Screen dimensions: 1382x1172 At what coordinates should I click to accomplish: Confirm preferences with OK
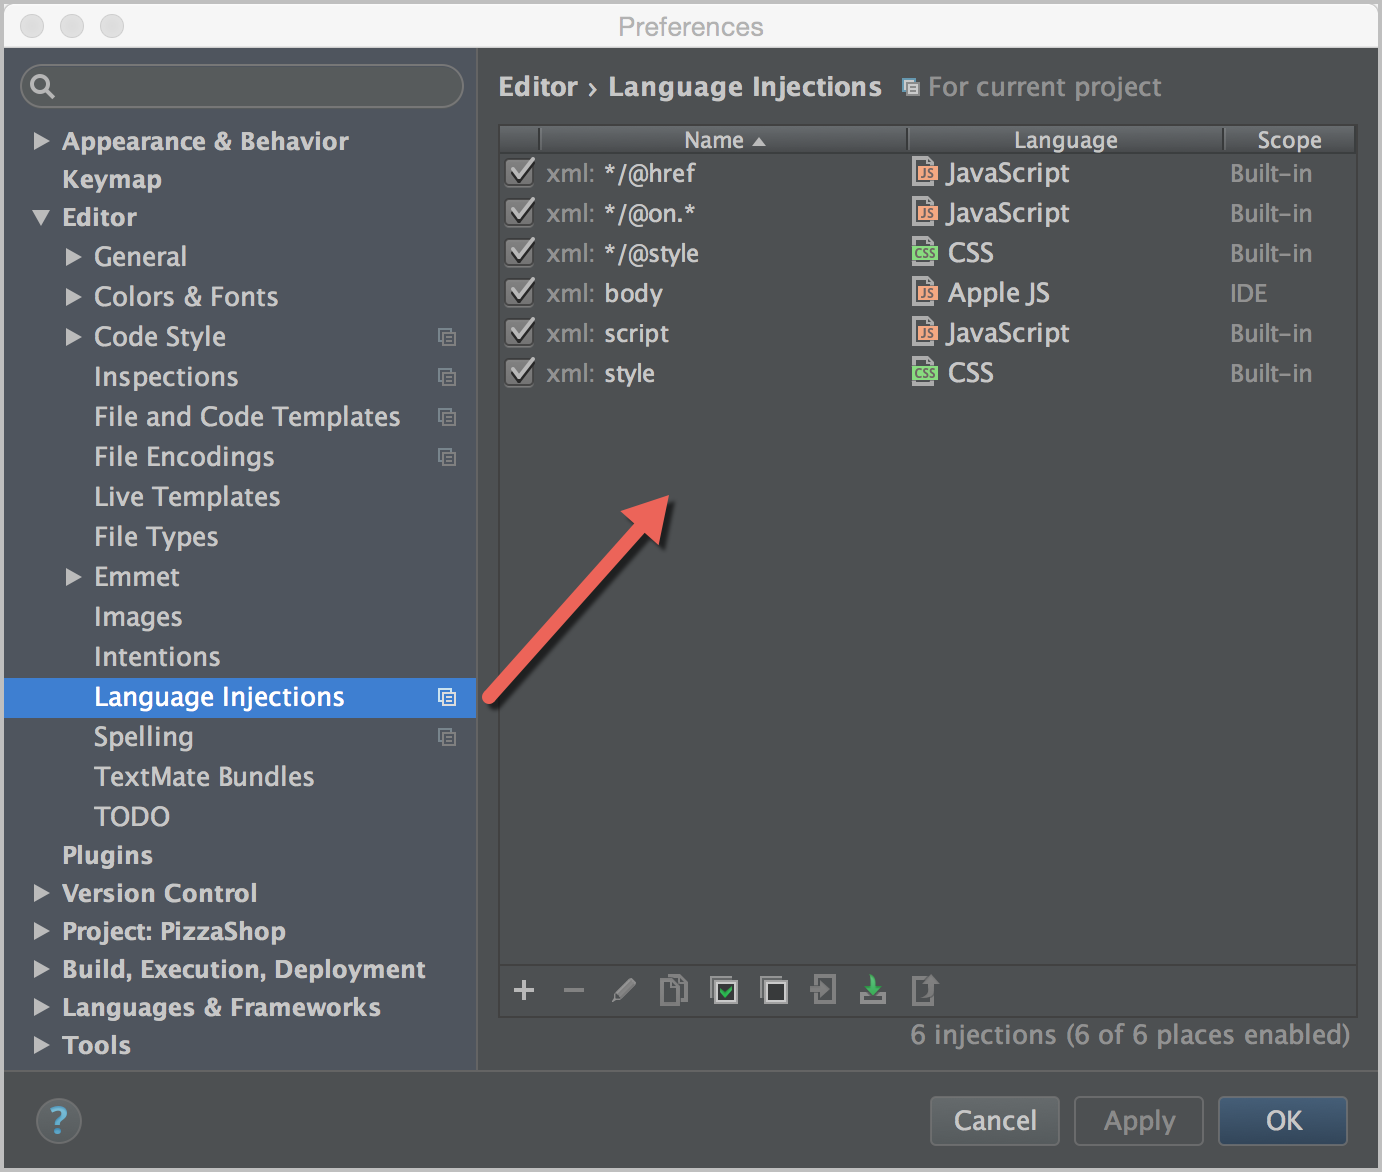click(x=1282, y=1121)
